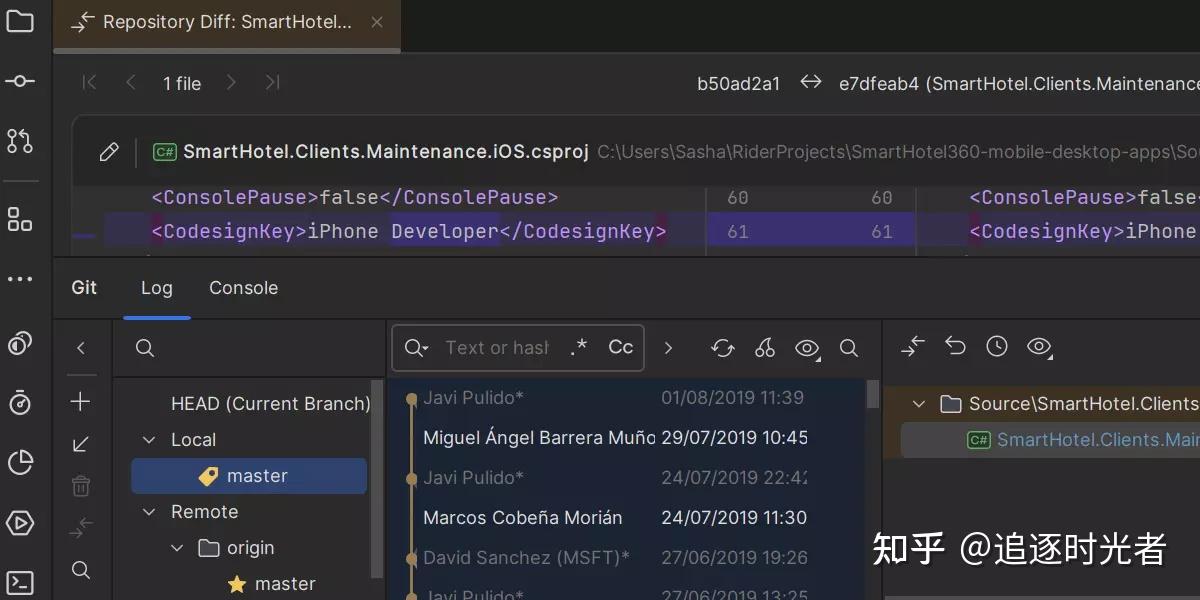Open the Pull Requests sidebar icon
Image resolution: width=1200 pixels, height=600 pixels.
click(20, 141)
